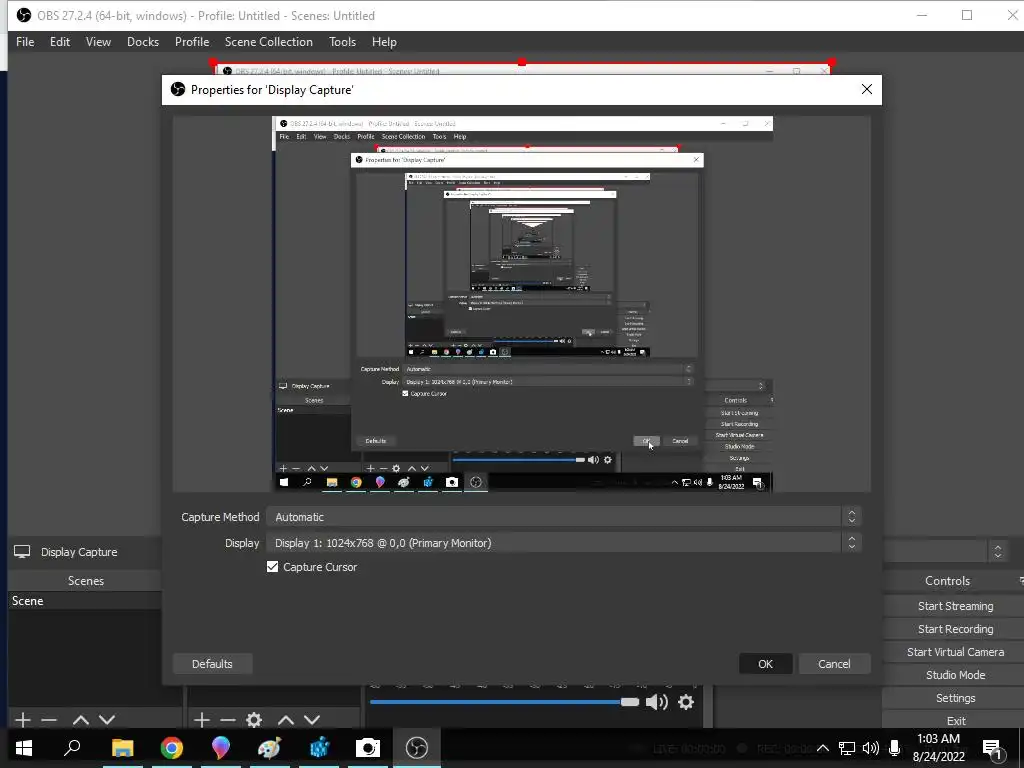Click Start Recording in Controls
Viewport: 1024px width, 768px height.
(955, 629)
